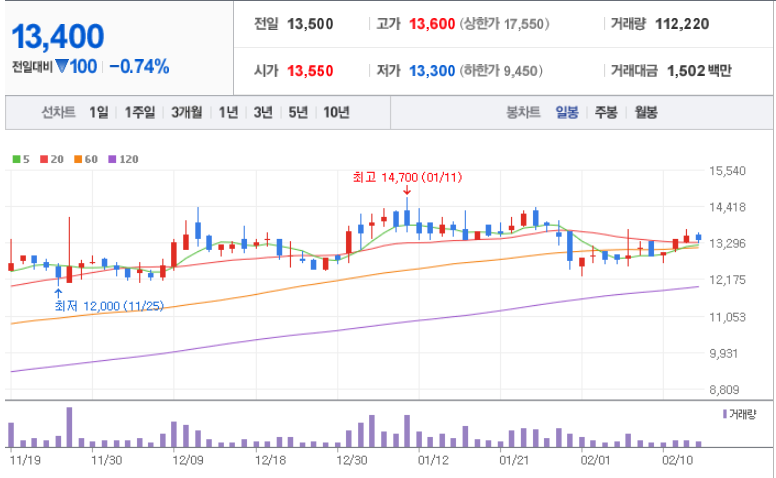Click the 12,175 price axis label
Screen dimensions: 776x478
pyautogui.click(x=727, y=280)
